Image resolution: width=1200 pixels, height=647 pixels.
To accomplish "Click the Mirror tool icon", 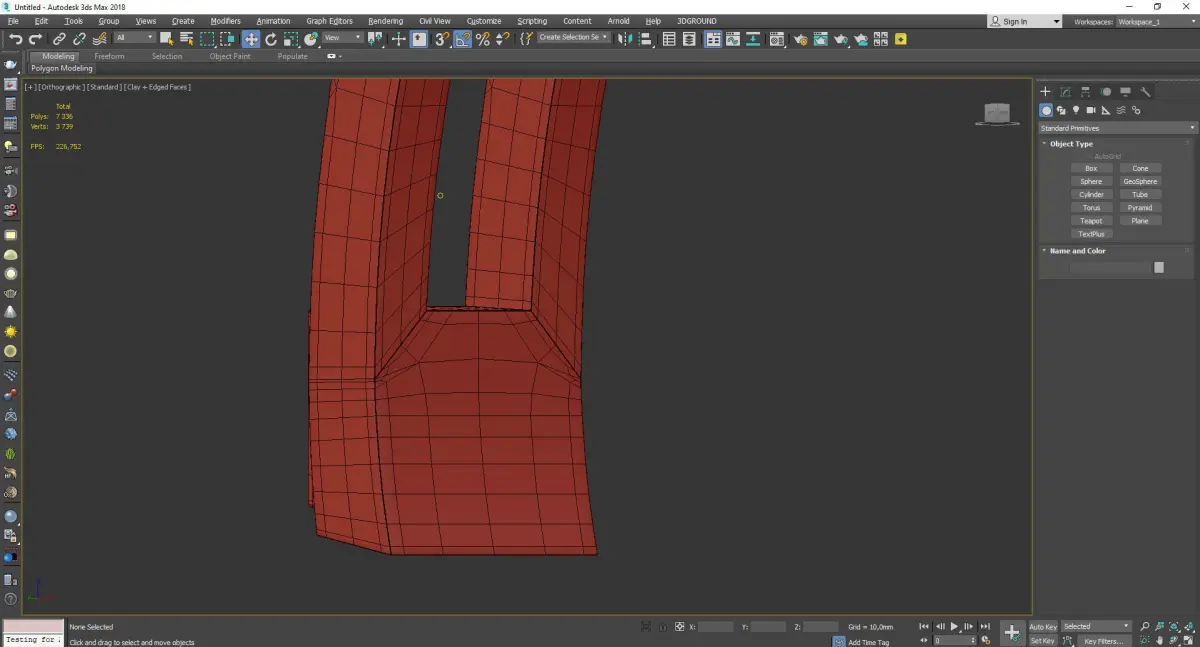I will click(x=624, y=39).
